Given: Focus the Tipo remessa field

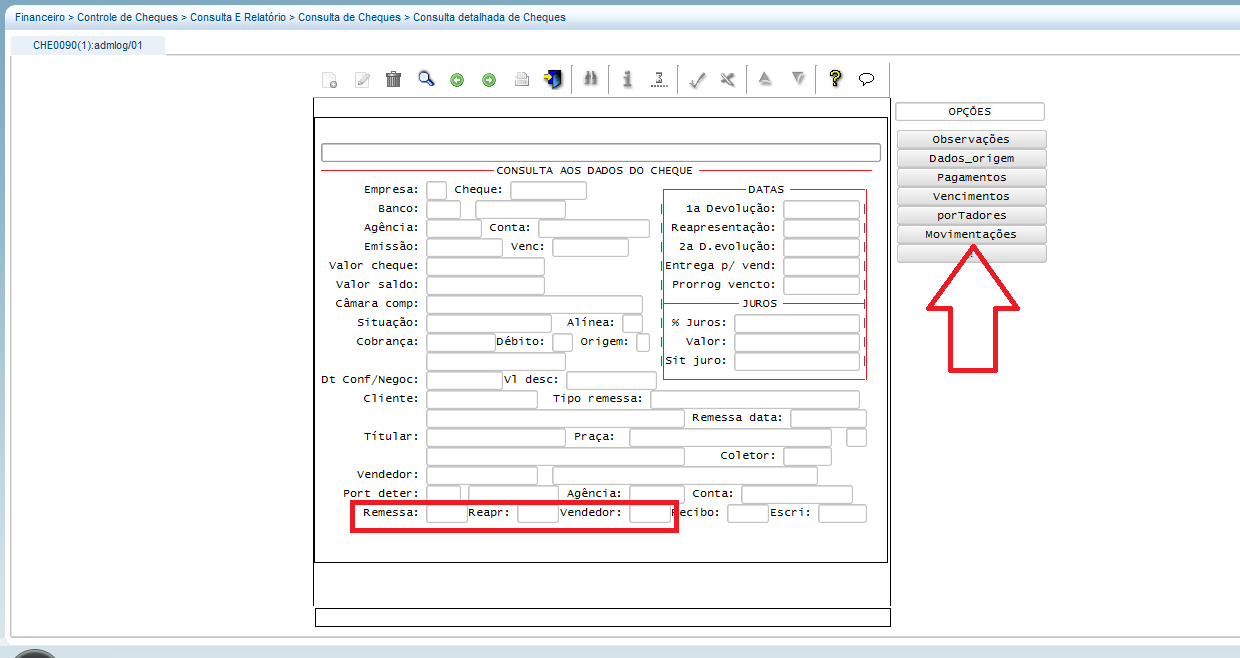Looking at the screenshot, I should point(755,399).
